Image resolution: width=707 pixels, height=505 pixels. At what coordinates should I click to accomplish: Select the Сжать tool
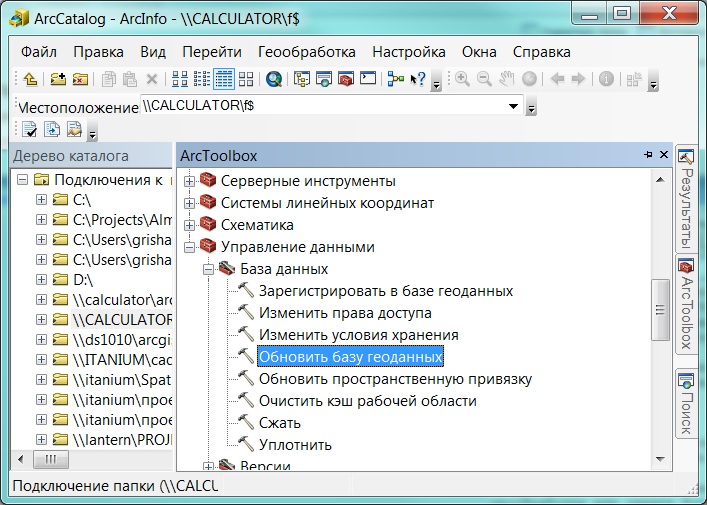click(x=280, y=423)
